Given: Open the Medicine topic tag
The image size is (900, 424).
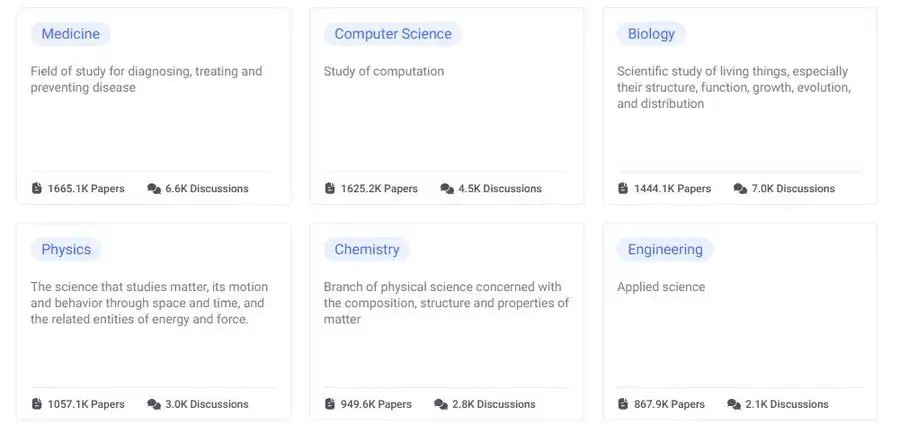Looking at the screenshot, I should 70,34.
